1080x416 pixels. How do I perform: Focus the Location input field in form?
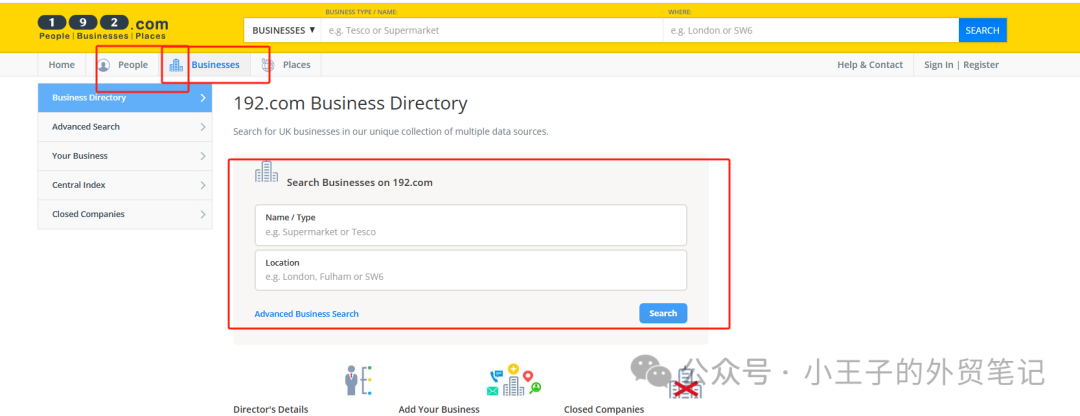pos(471,270)
